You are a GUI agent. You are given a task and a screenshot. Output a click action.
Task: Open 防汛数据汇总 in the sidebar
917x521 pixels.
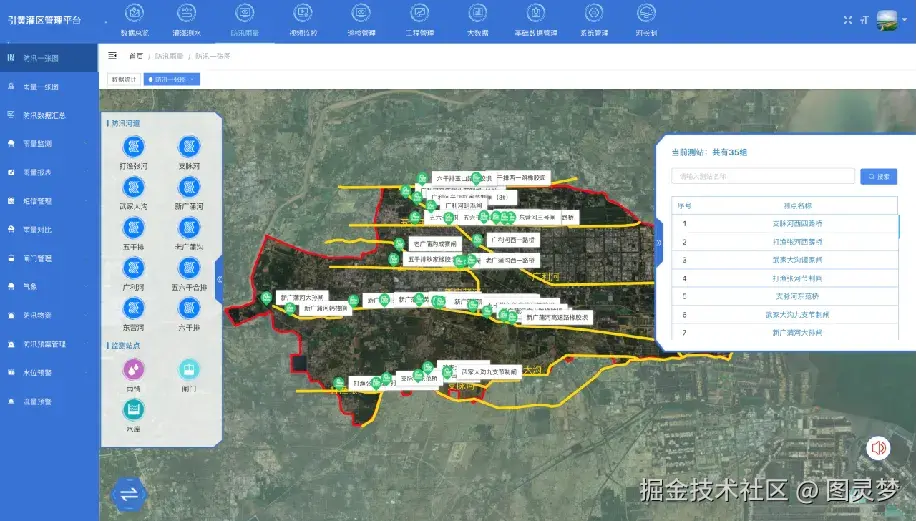tap(49, 115)
